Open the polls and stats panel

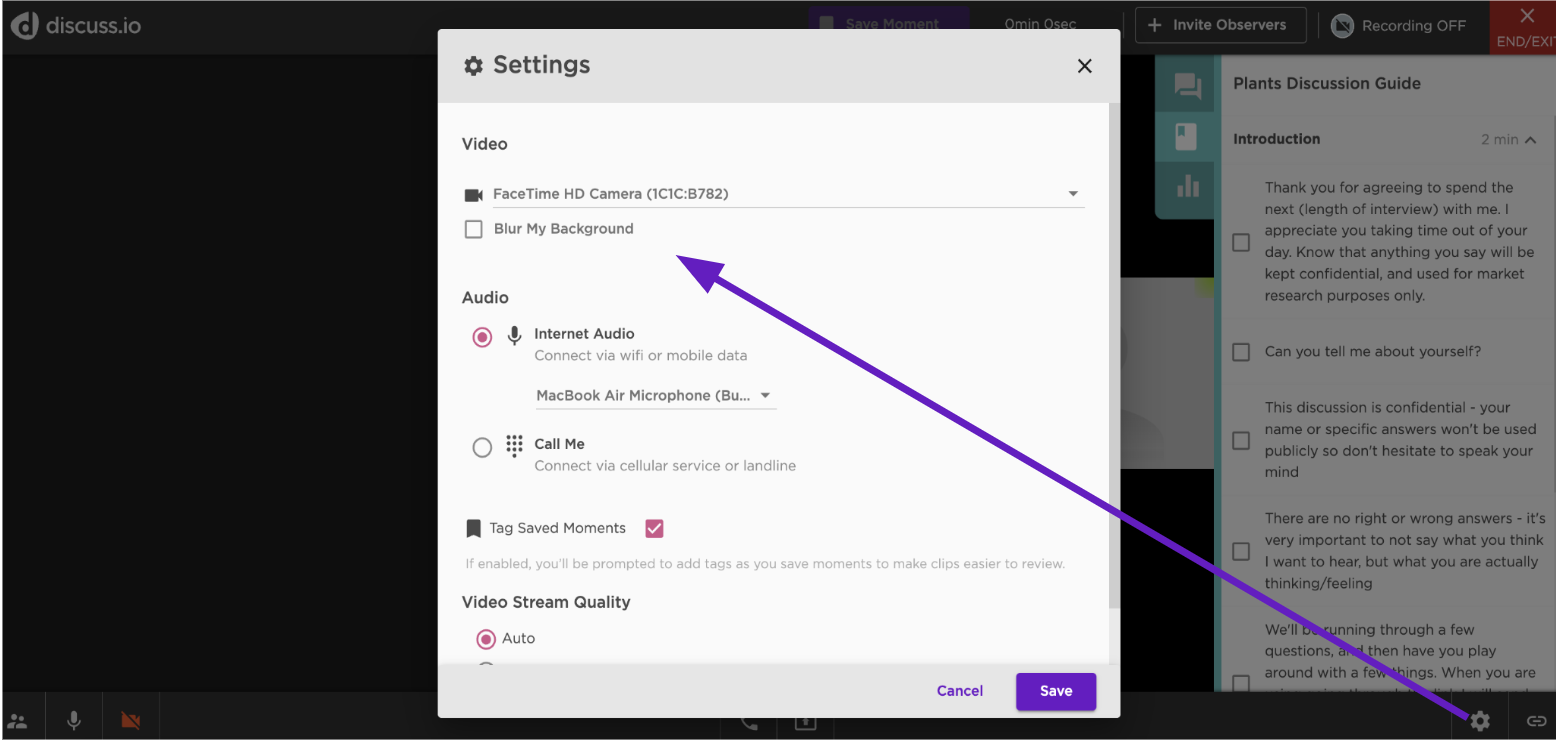(x=1186, y=188)
